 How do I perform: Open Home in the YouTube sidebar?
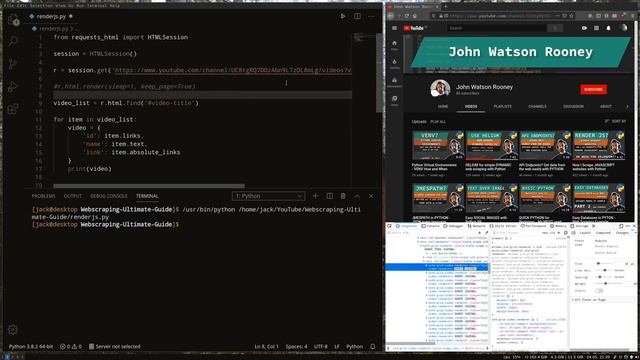(x=394, y=45)
